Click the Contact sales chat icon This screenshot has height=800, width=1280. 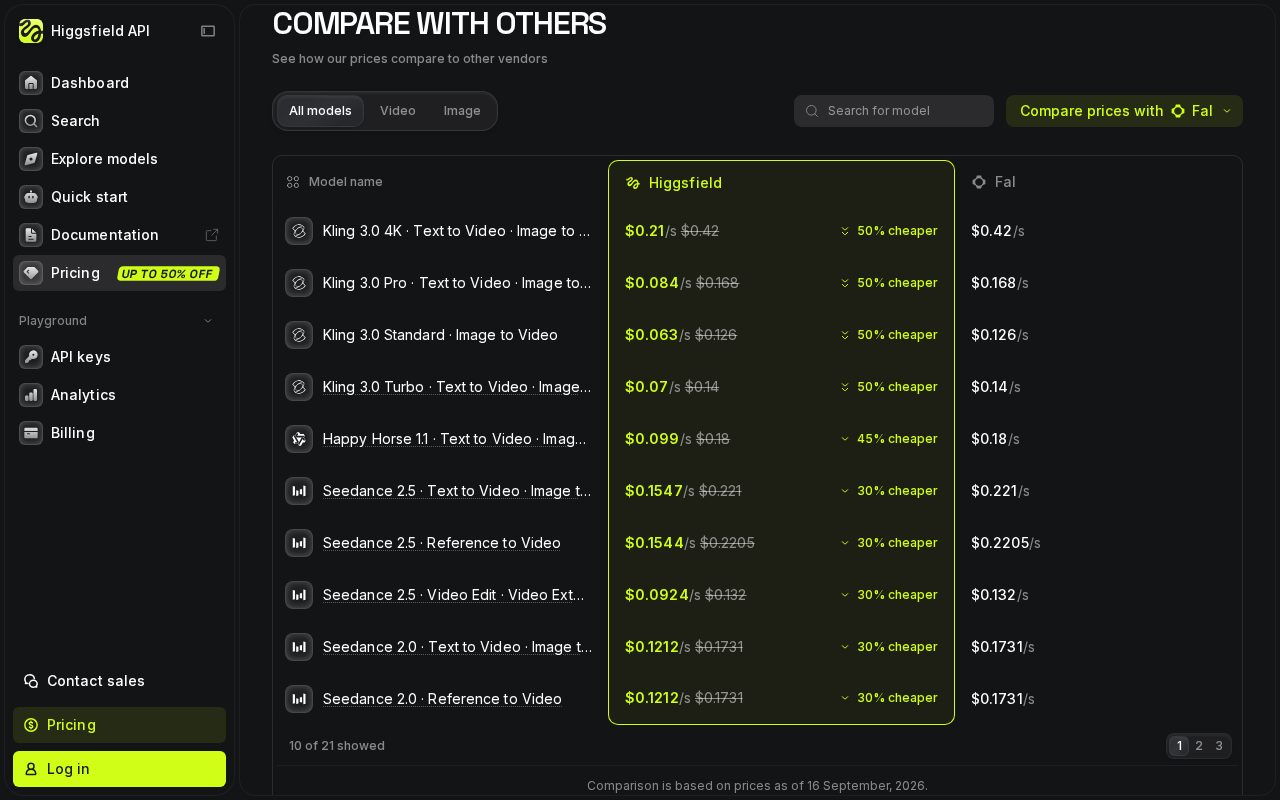(31, 681)
